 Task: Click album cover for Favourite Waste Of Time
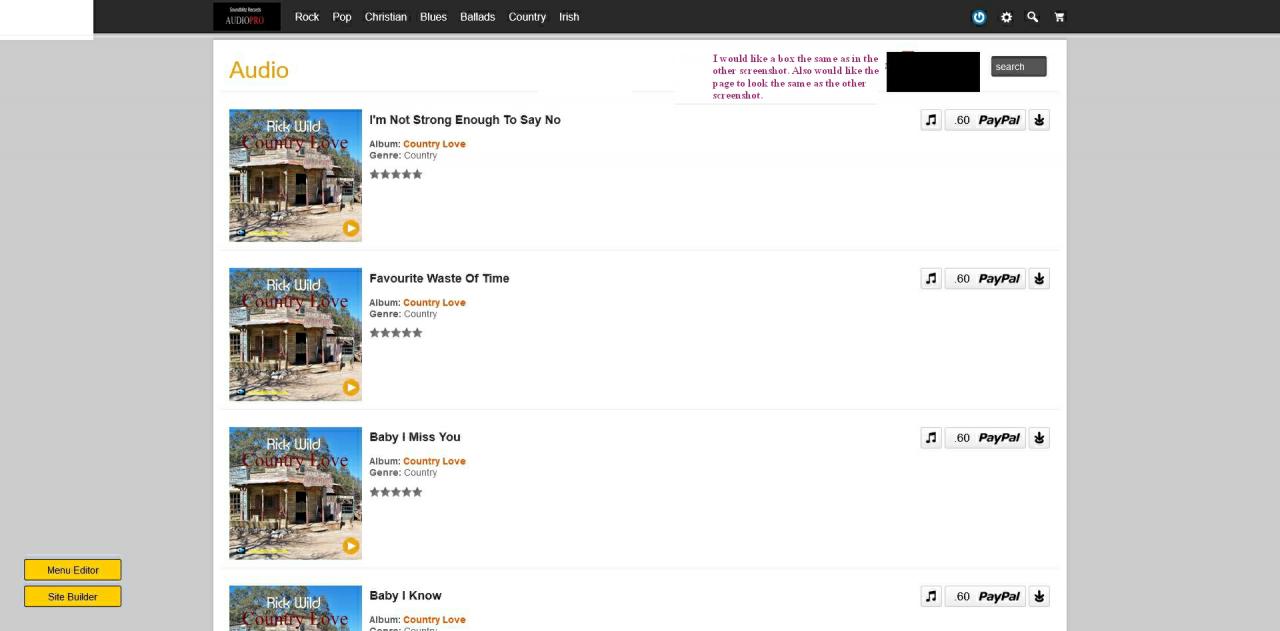295,334
